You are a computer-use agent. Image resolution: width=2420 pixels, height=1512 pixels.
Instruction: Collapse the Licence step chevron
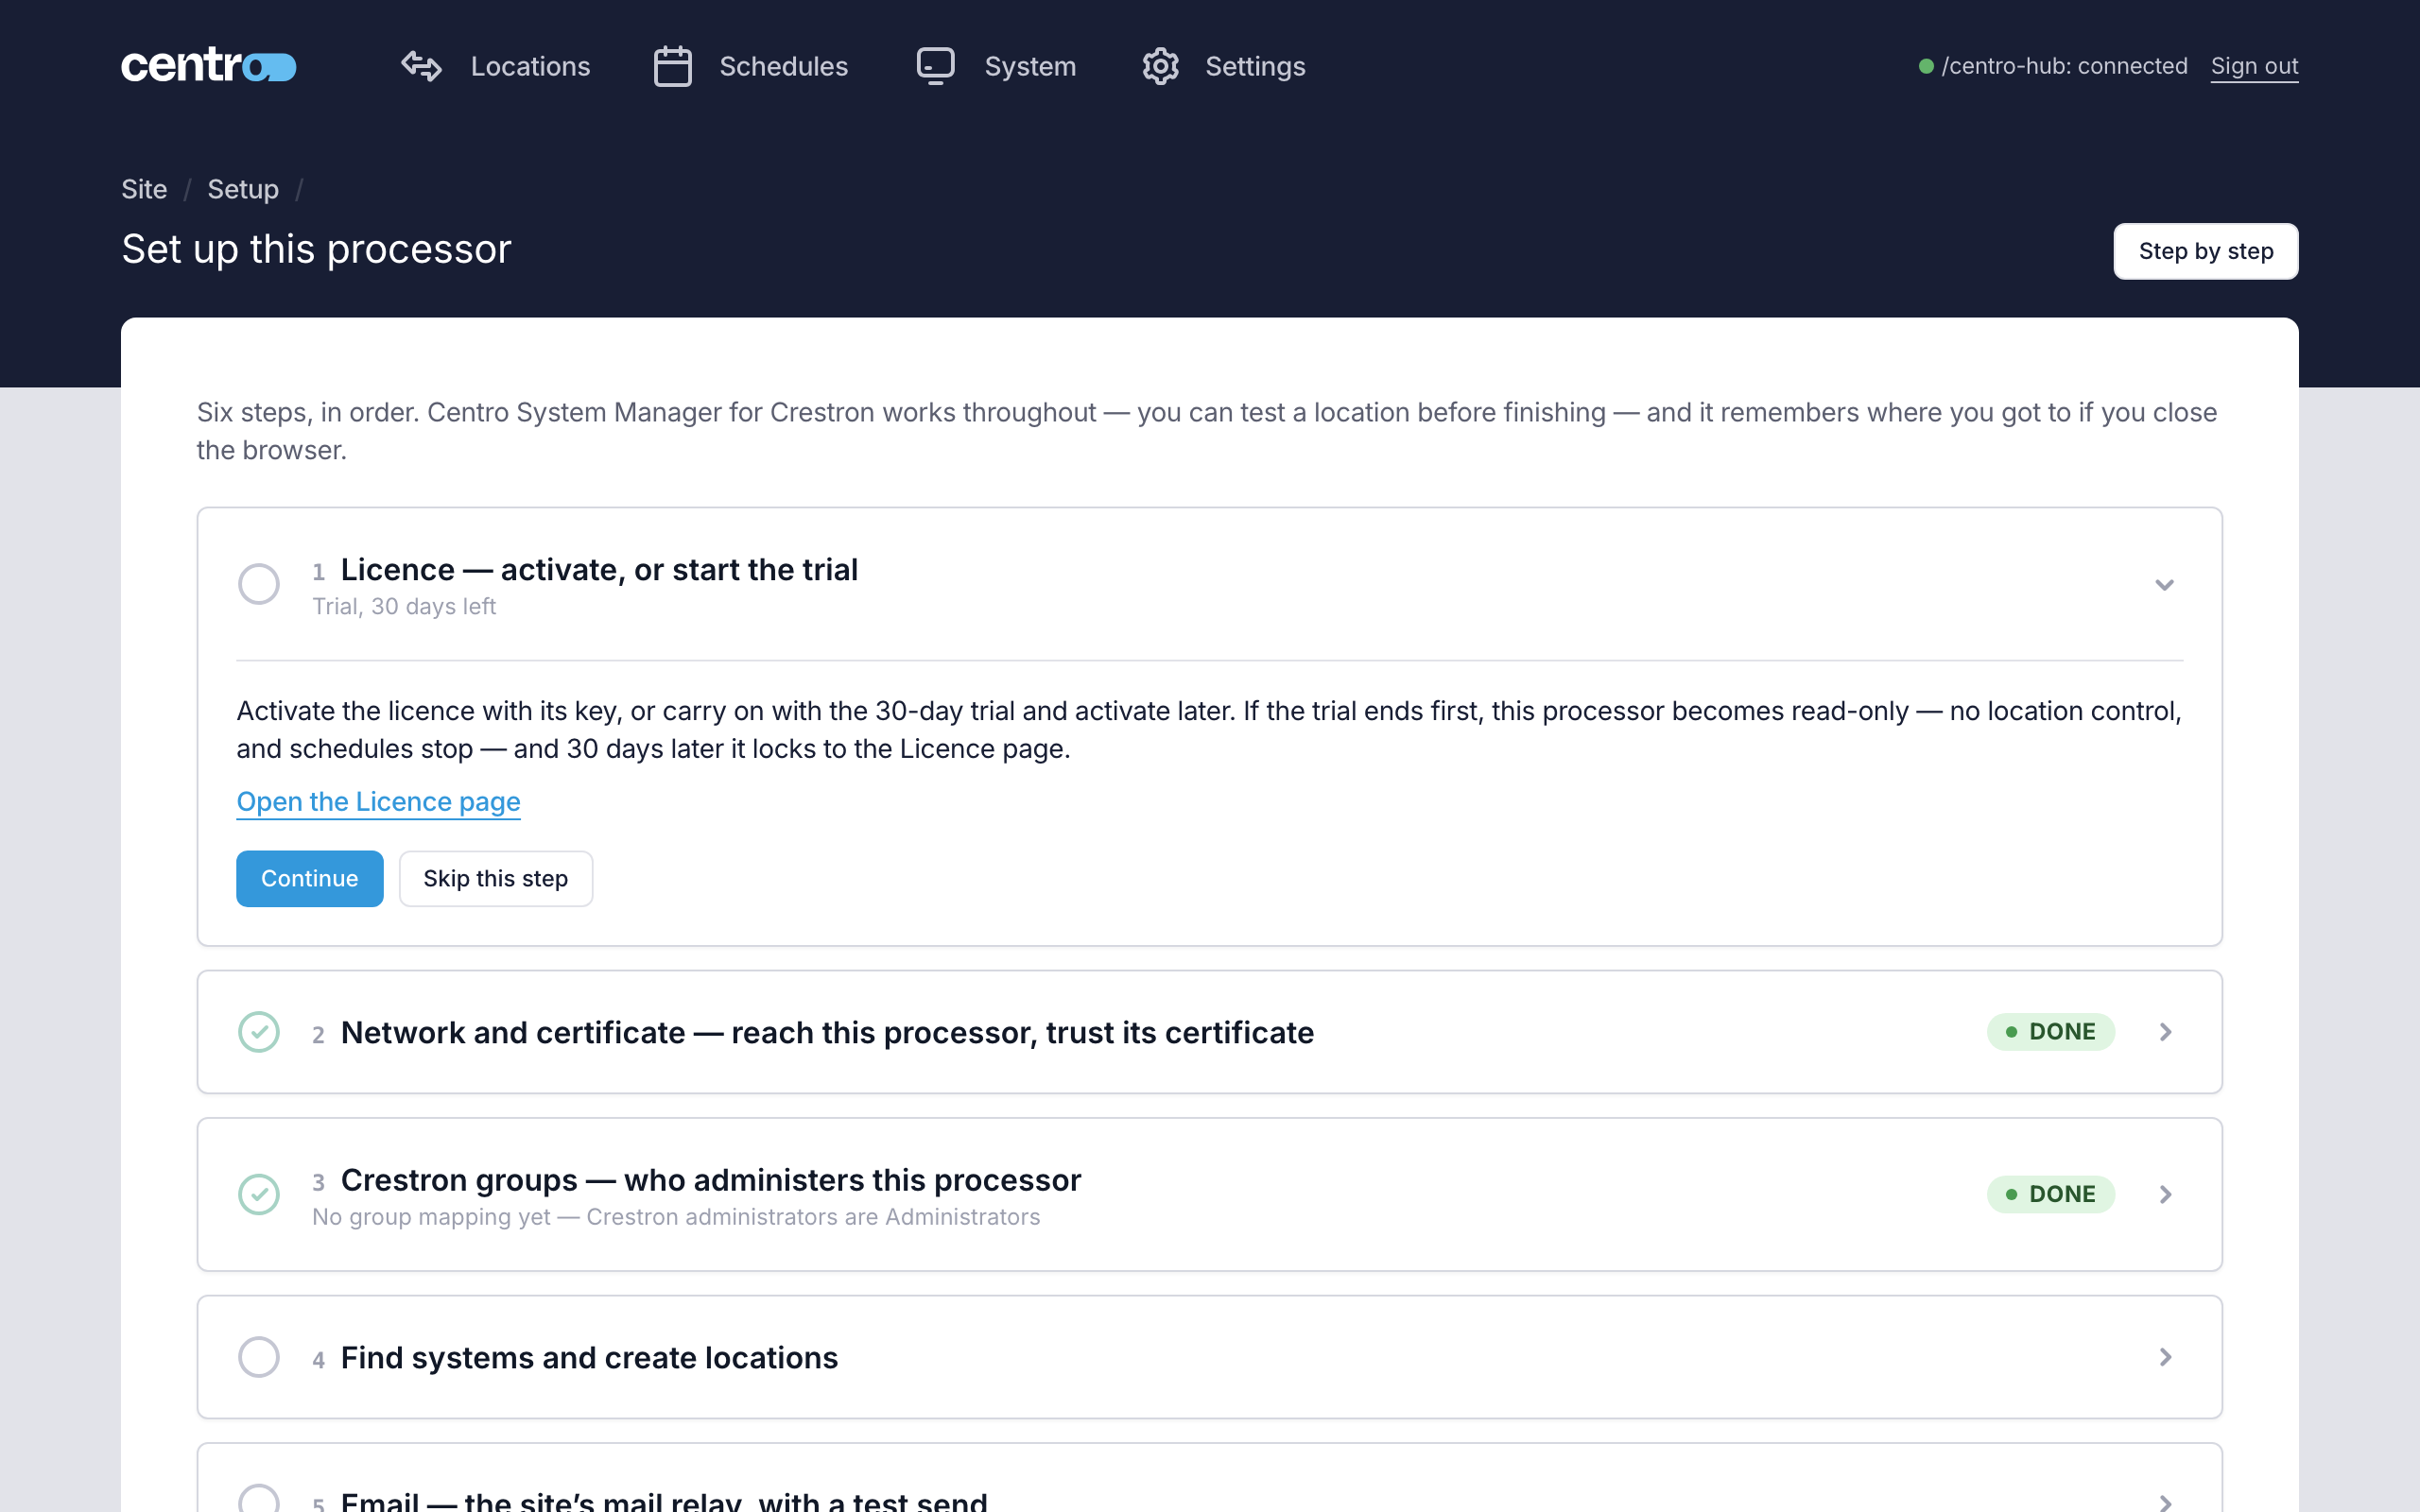[2164, 584]
